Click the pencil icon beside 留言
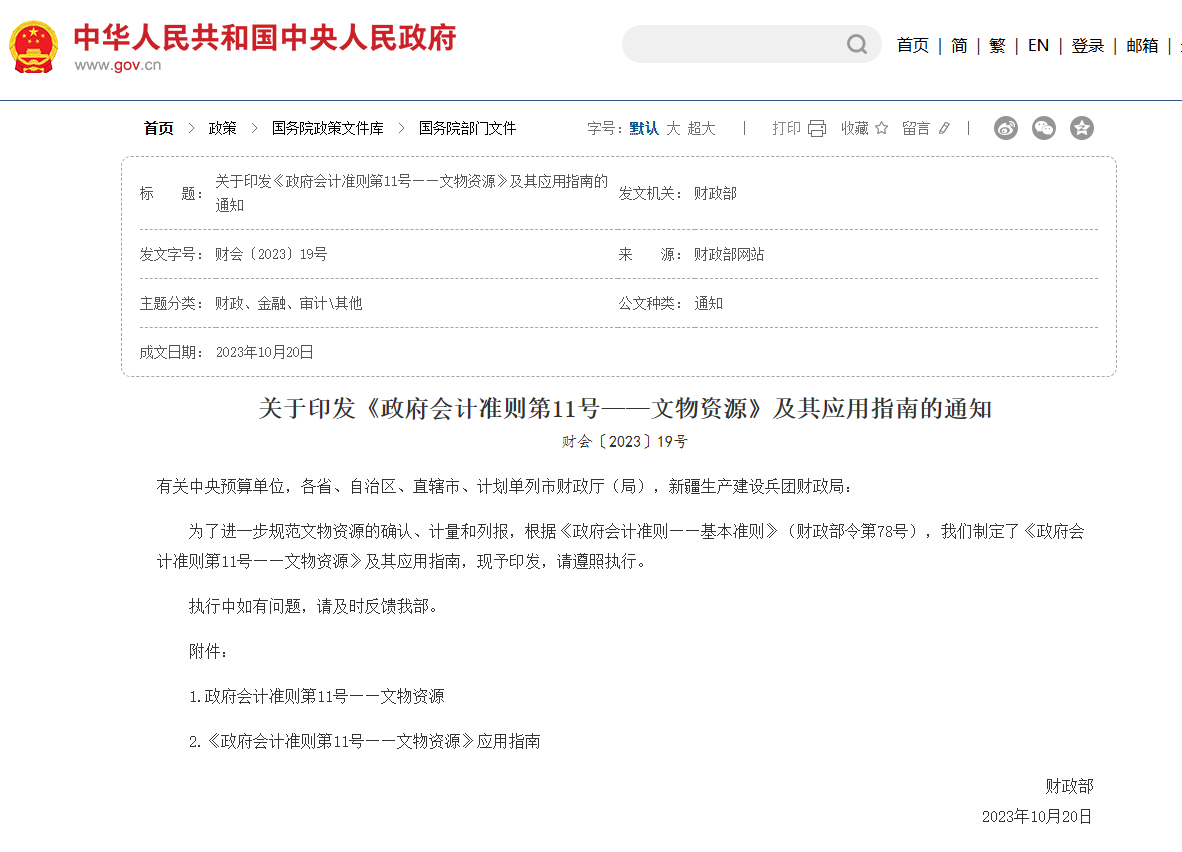 (x=944, y=128)
